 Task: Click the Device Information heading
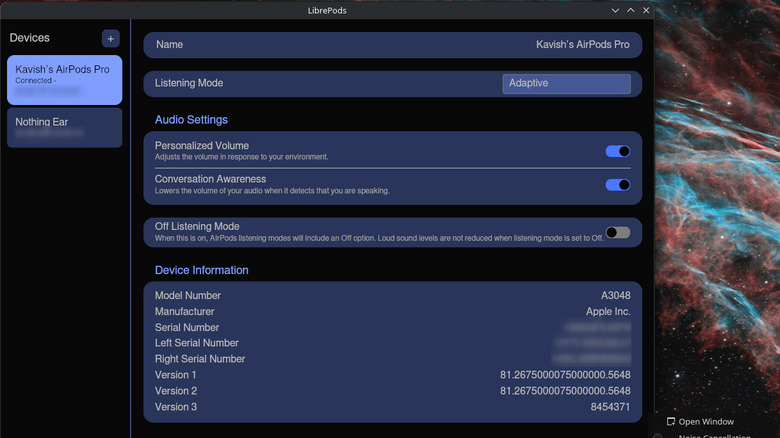point(201,270)
